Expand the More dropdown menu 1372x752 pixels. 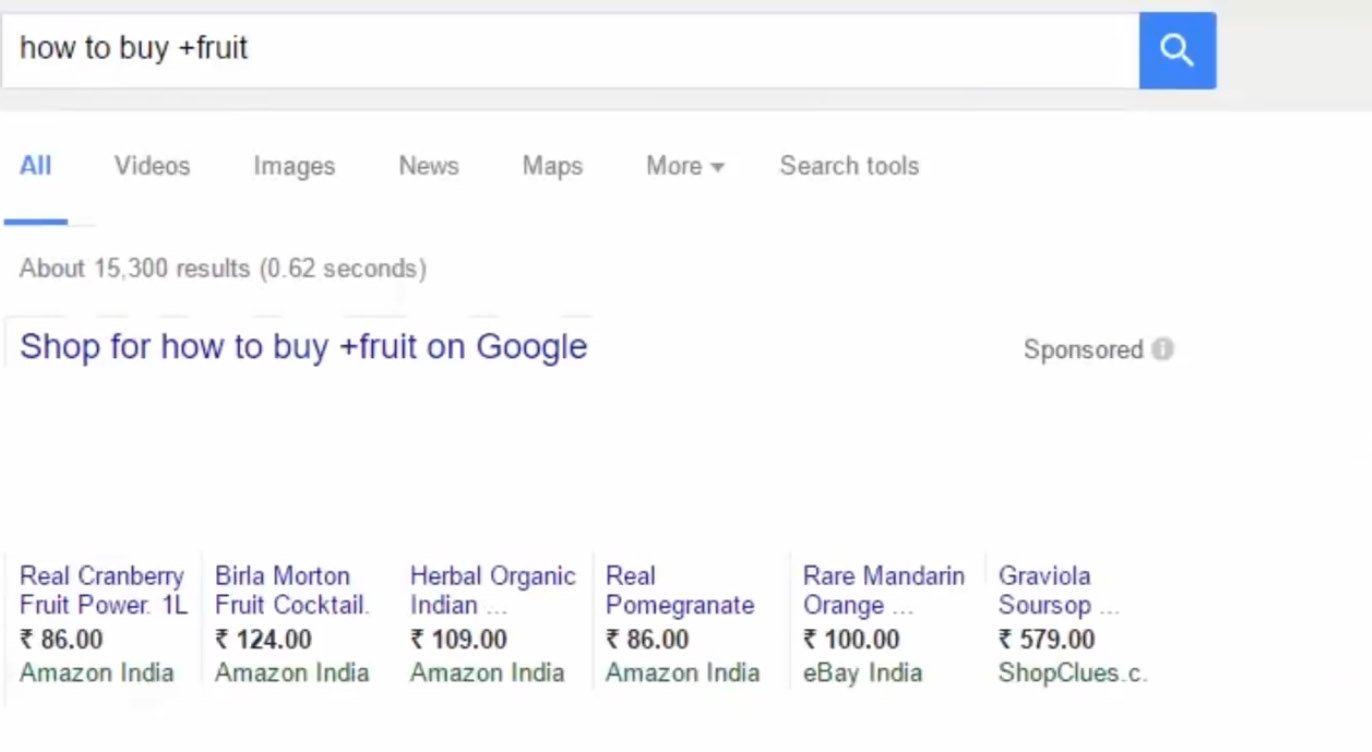pyautogui.click(x=684, y=166)
